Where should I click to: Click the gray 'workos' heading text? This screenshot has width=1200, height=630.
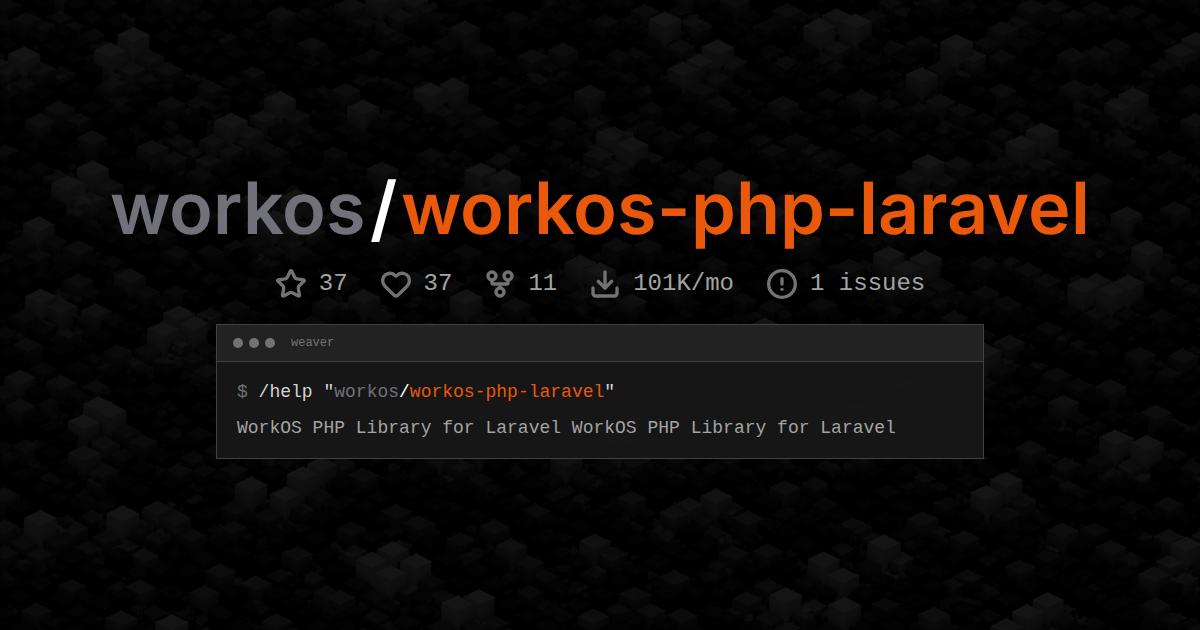pyautogui.click(x=238, y=210)
